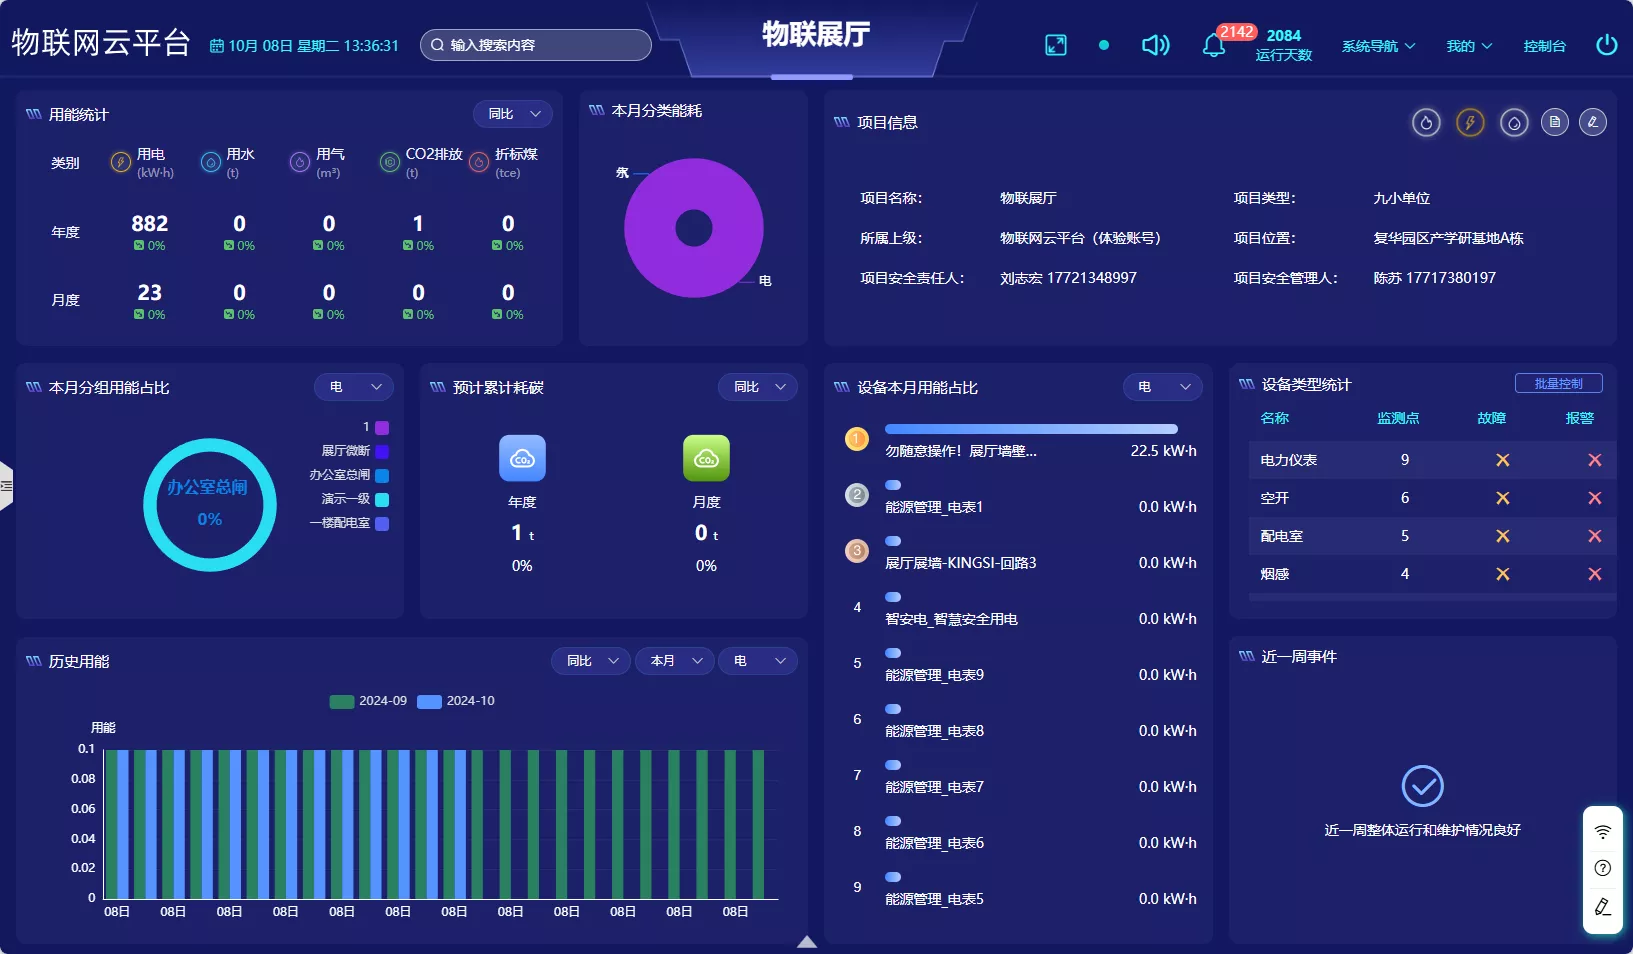Go to 控制台

pyautogui.click(x=1544, y=46)
